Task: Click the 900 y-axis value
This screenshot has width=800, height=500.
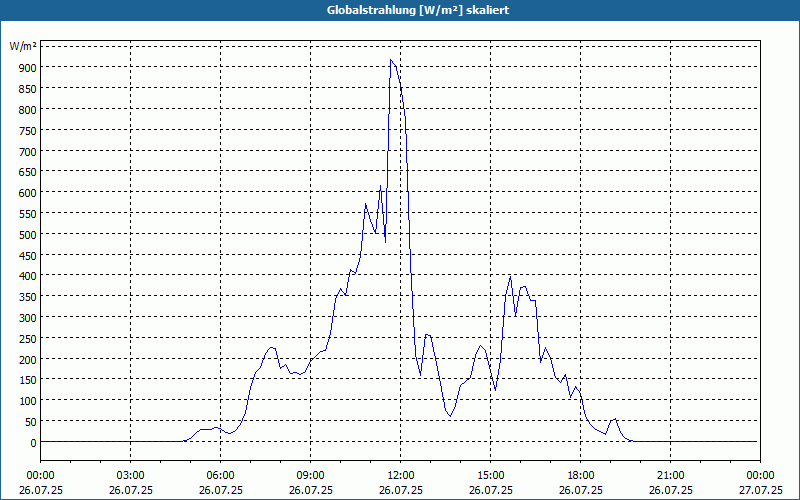Action: pyautogui.click(x=29, y=68)
